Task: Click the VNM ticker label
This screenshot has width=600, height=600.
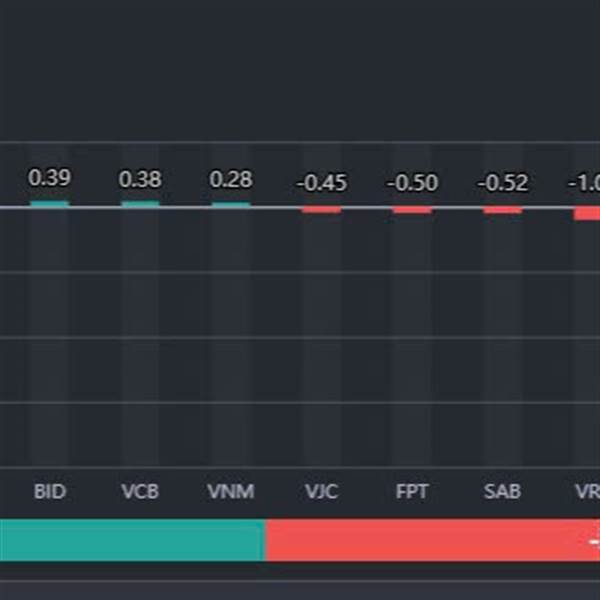Action: (231, 492)
